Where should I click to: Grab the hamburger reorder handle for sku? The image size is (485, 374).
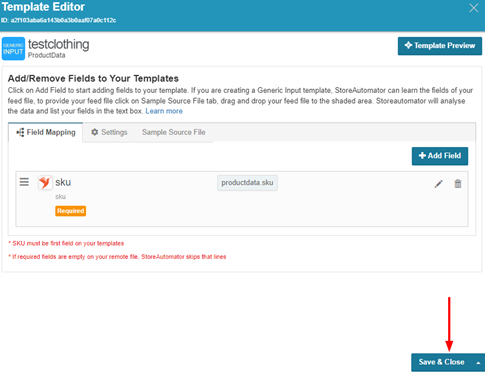(x=24, y=182)
